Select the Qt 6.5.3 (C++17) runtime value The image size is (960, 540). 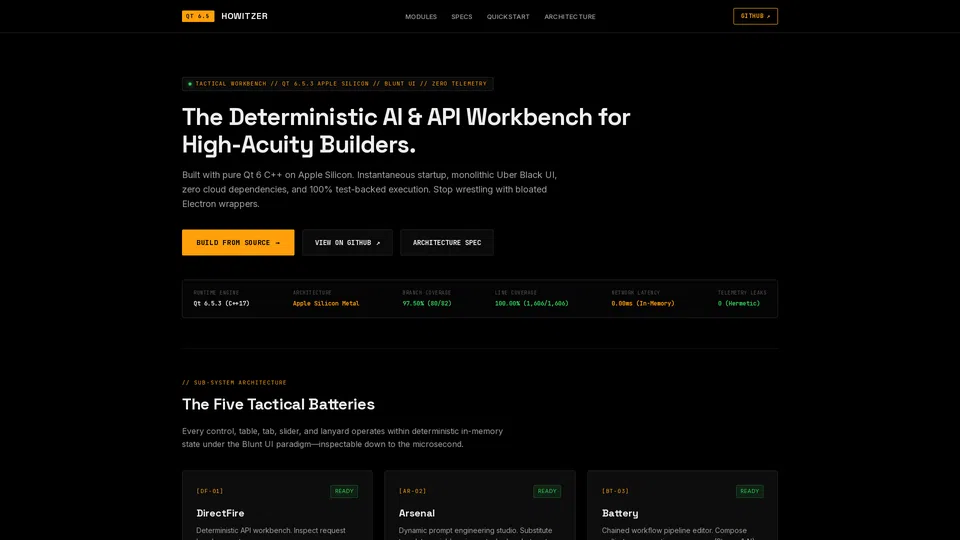222,304
